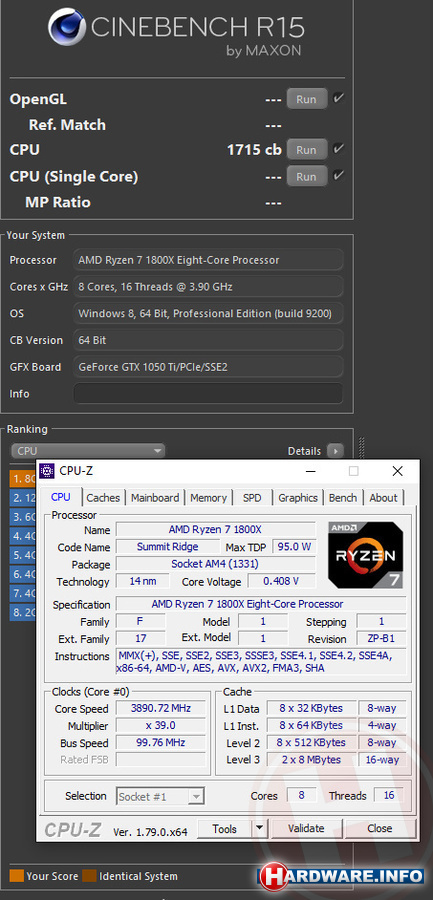Click the Close button in CPU-Z

click(x=380, y=829)
